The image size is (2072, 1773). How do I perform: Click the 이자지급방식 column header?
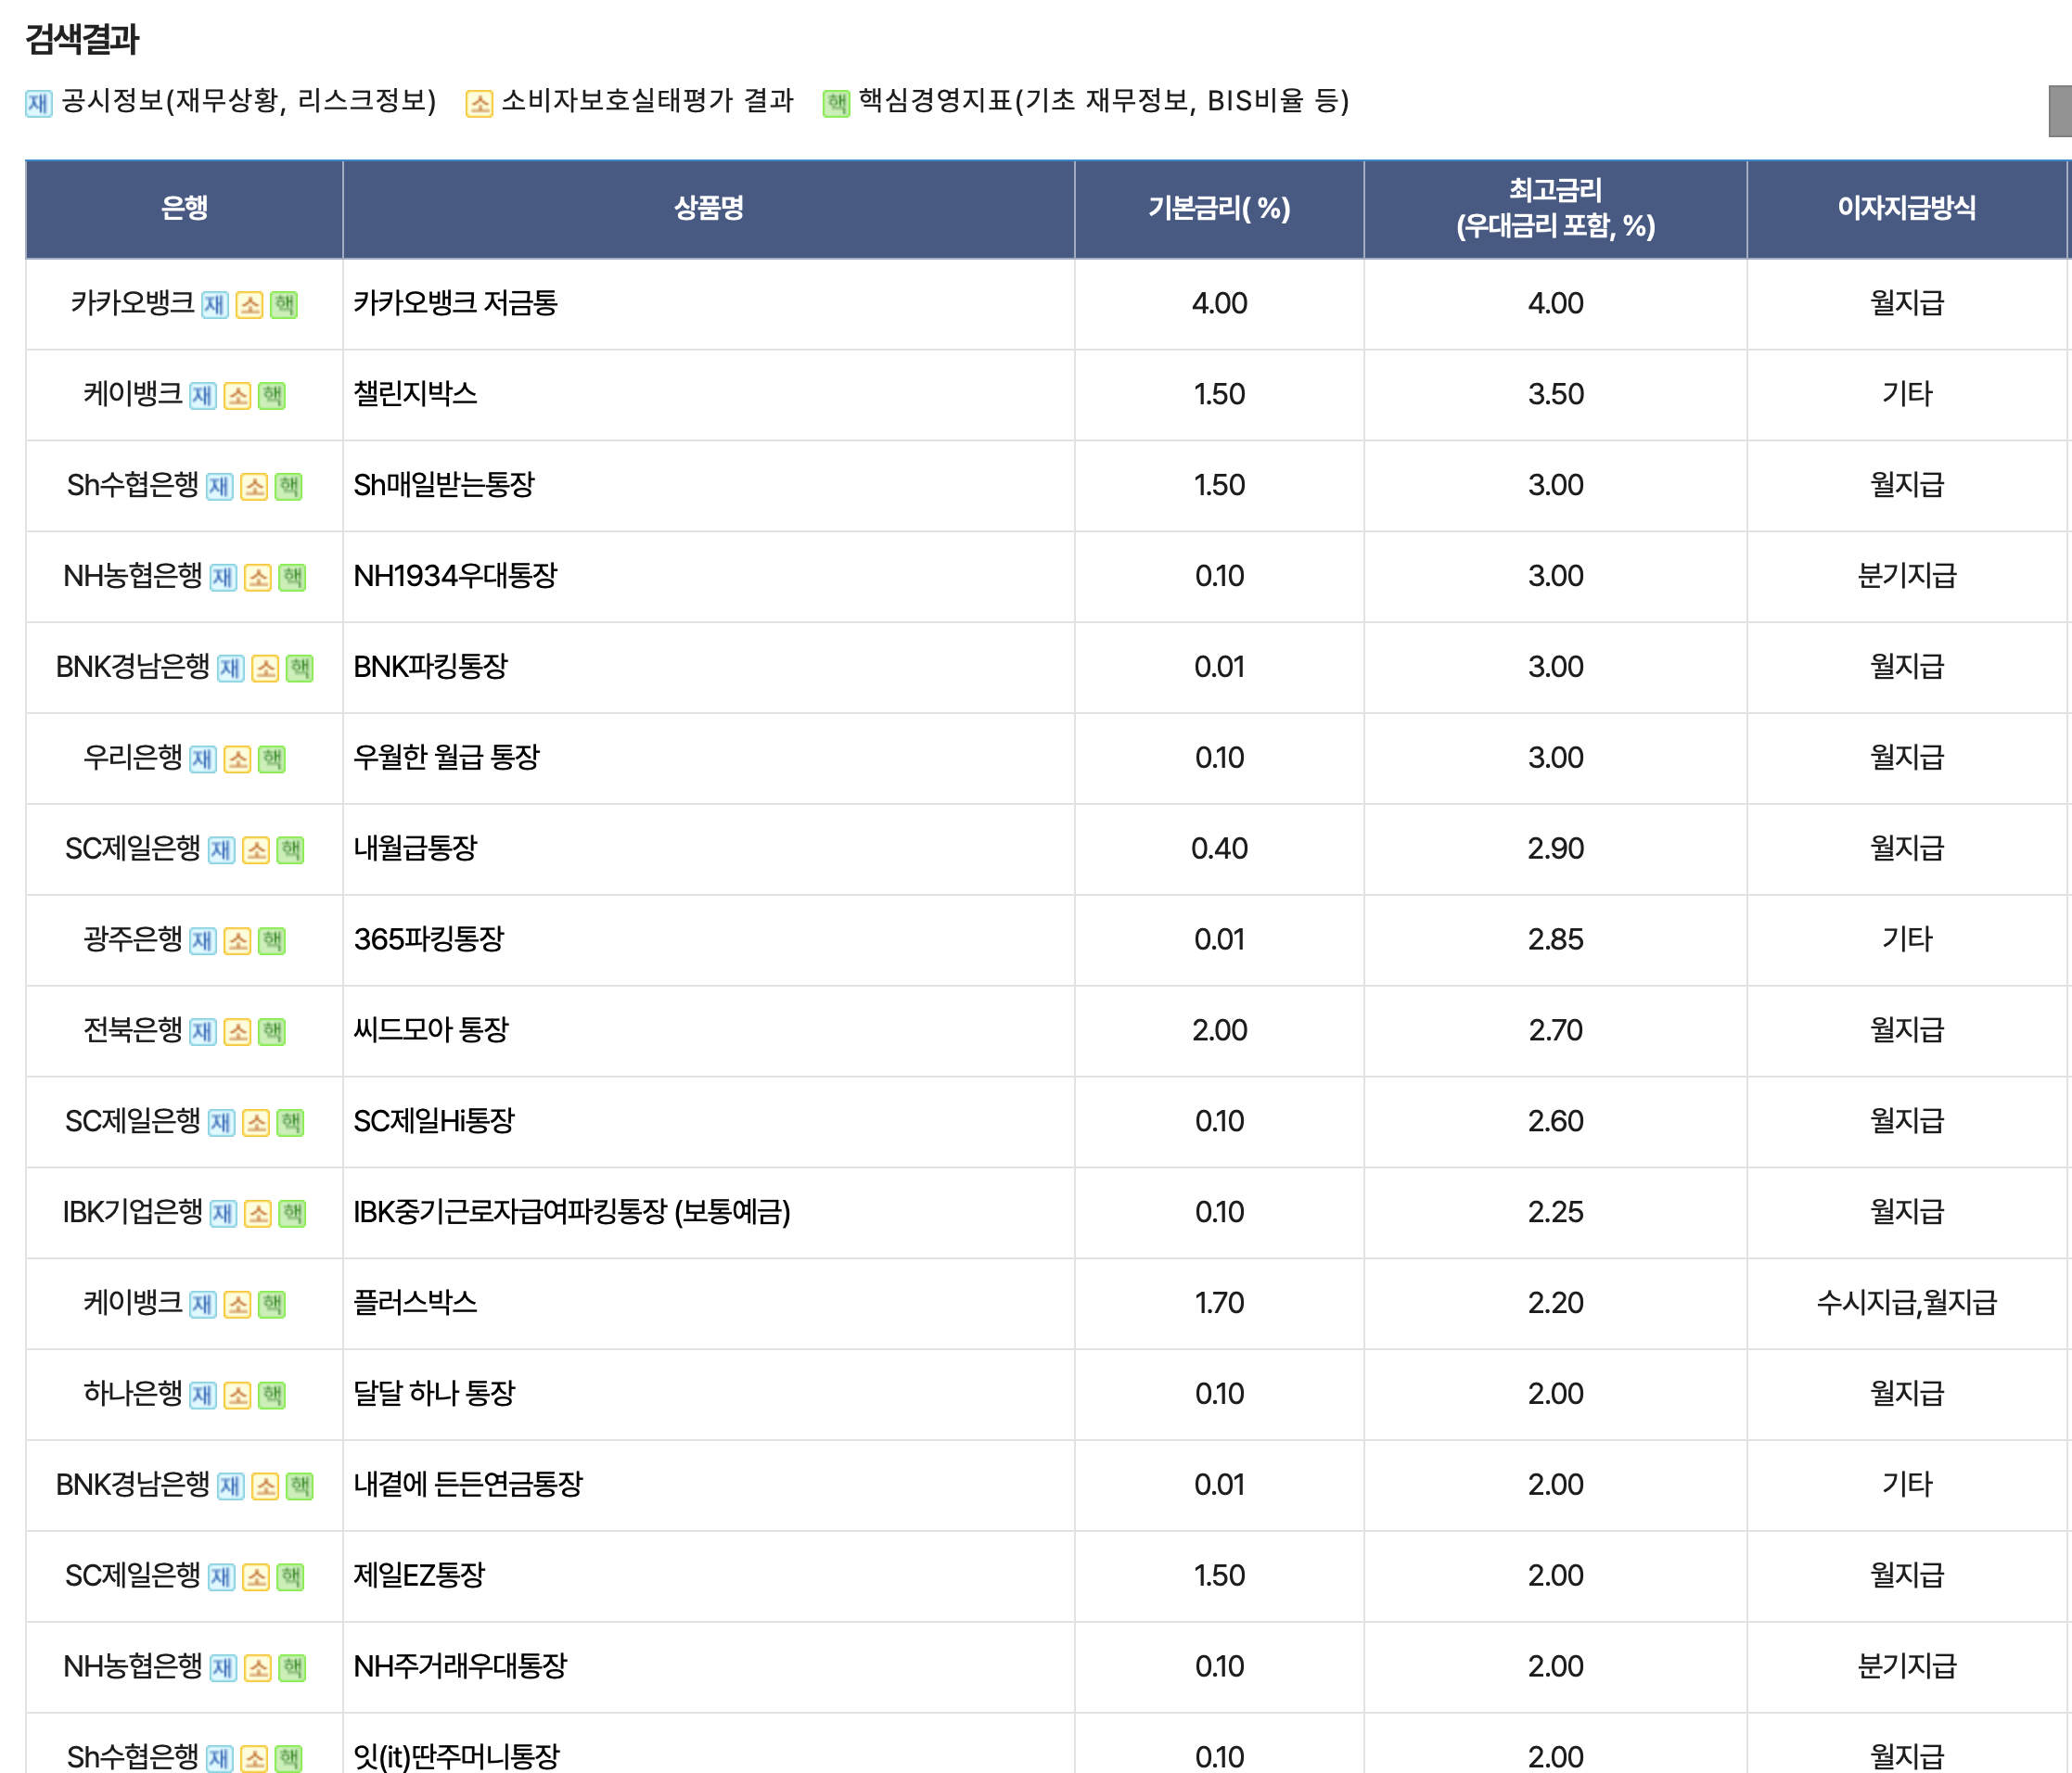1906,208
